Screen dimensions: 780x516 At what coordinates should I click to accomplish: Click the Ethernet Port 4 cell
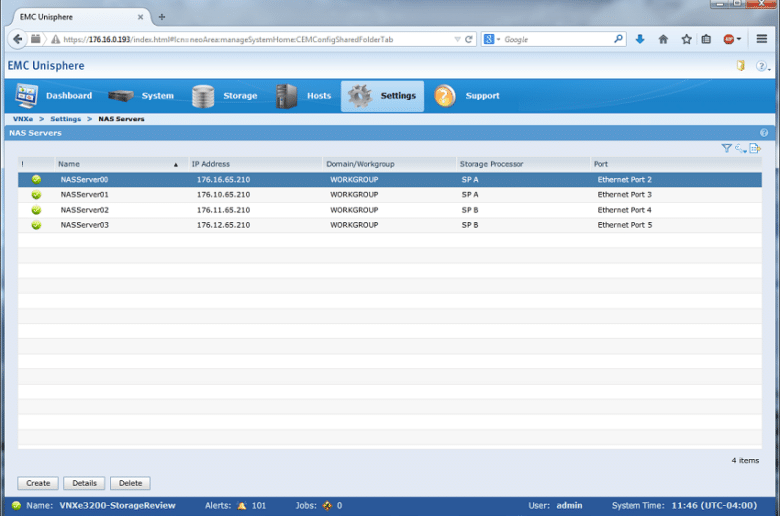point(624,210)
